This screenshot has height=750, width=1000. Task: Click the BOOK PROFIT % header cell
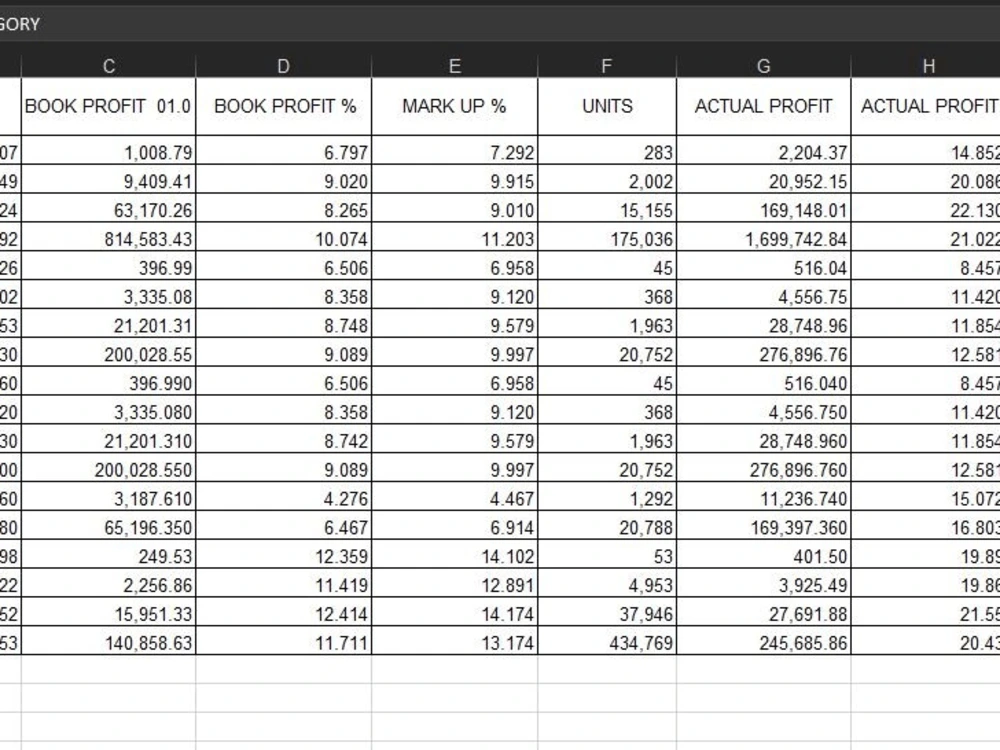coord(284,107)
